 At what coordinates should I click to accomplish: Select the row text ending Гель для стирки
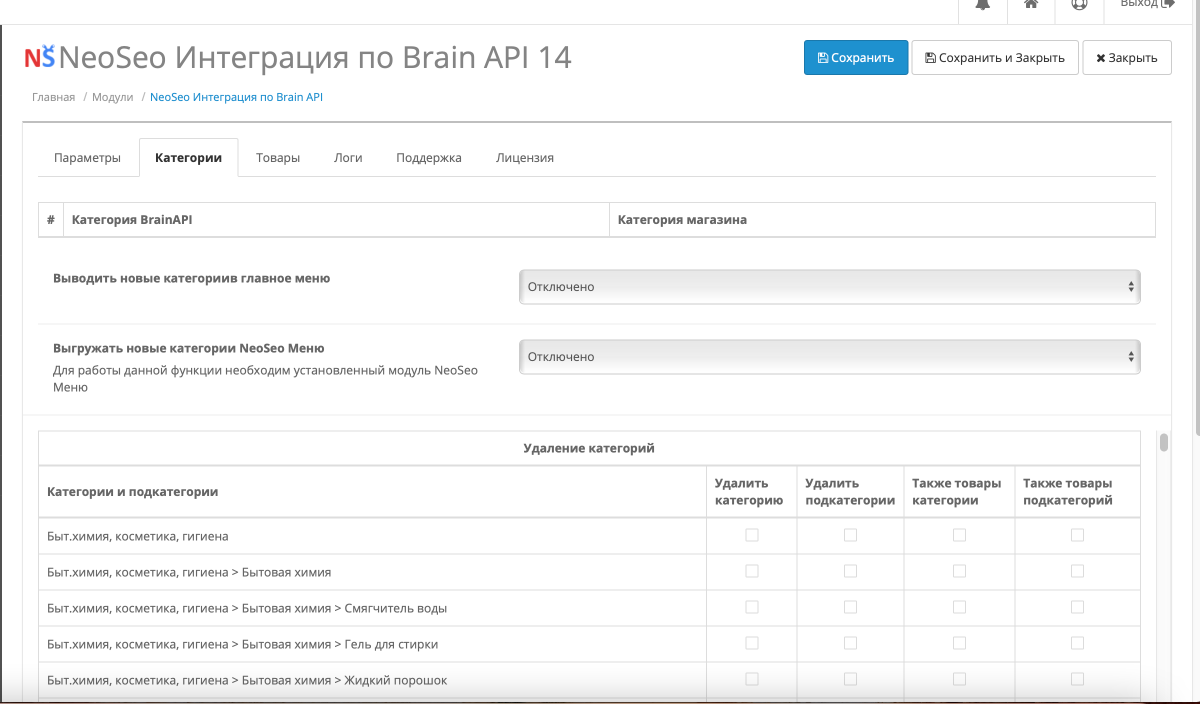point(243,645)
